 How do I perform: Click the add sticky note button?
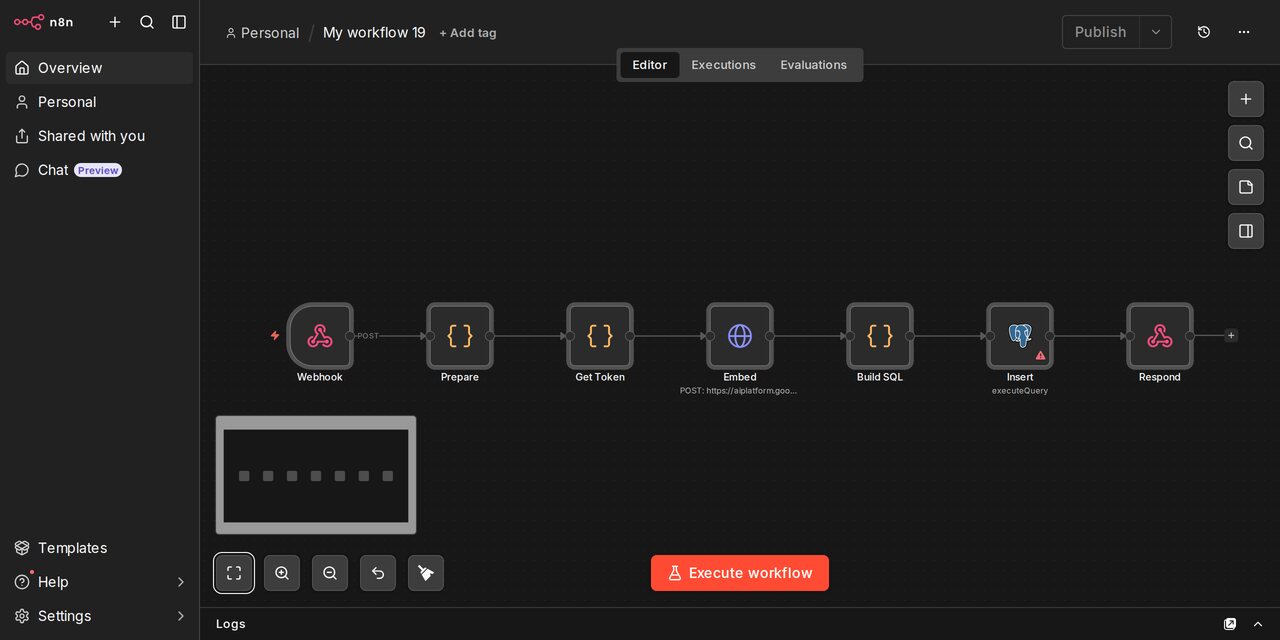tap(1246, 187)
